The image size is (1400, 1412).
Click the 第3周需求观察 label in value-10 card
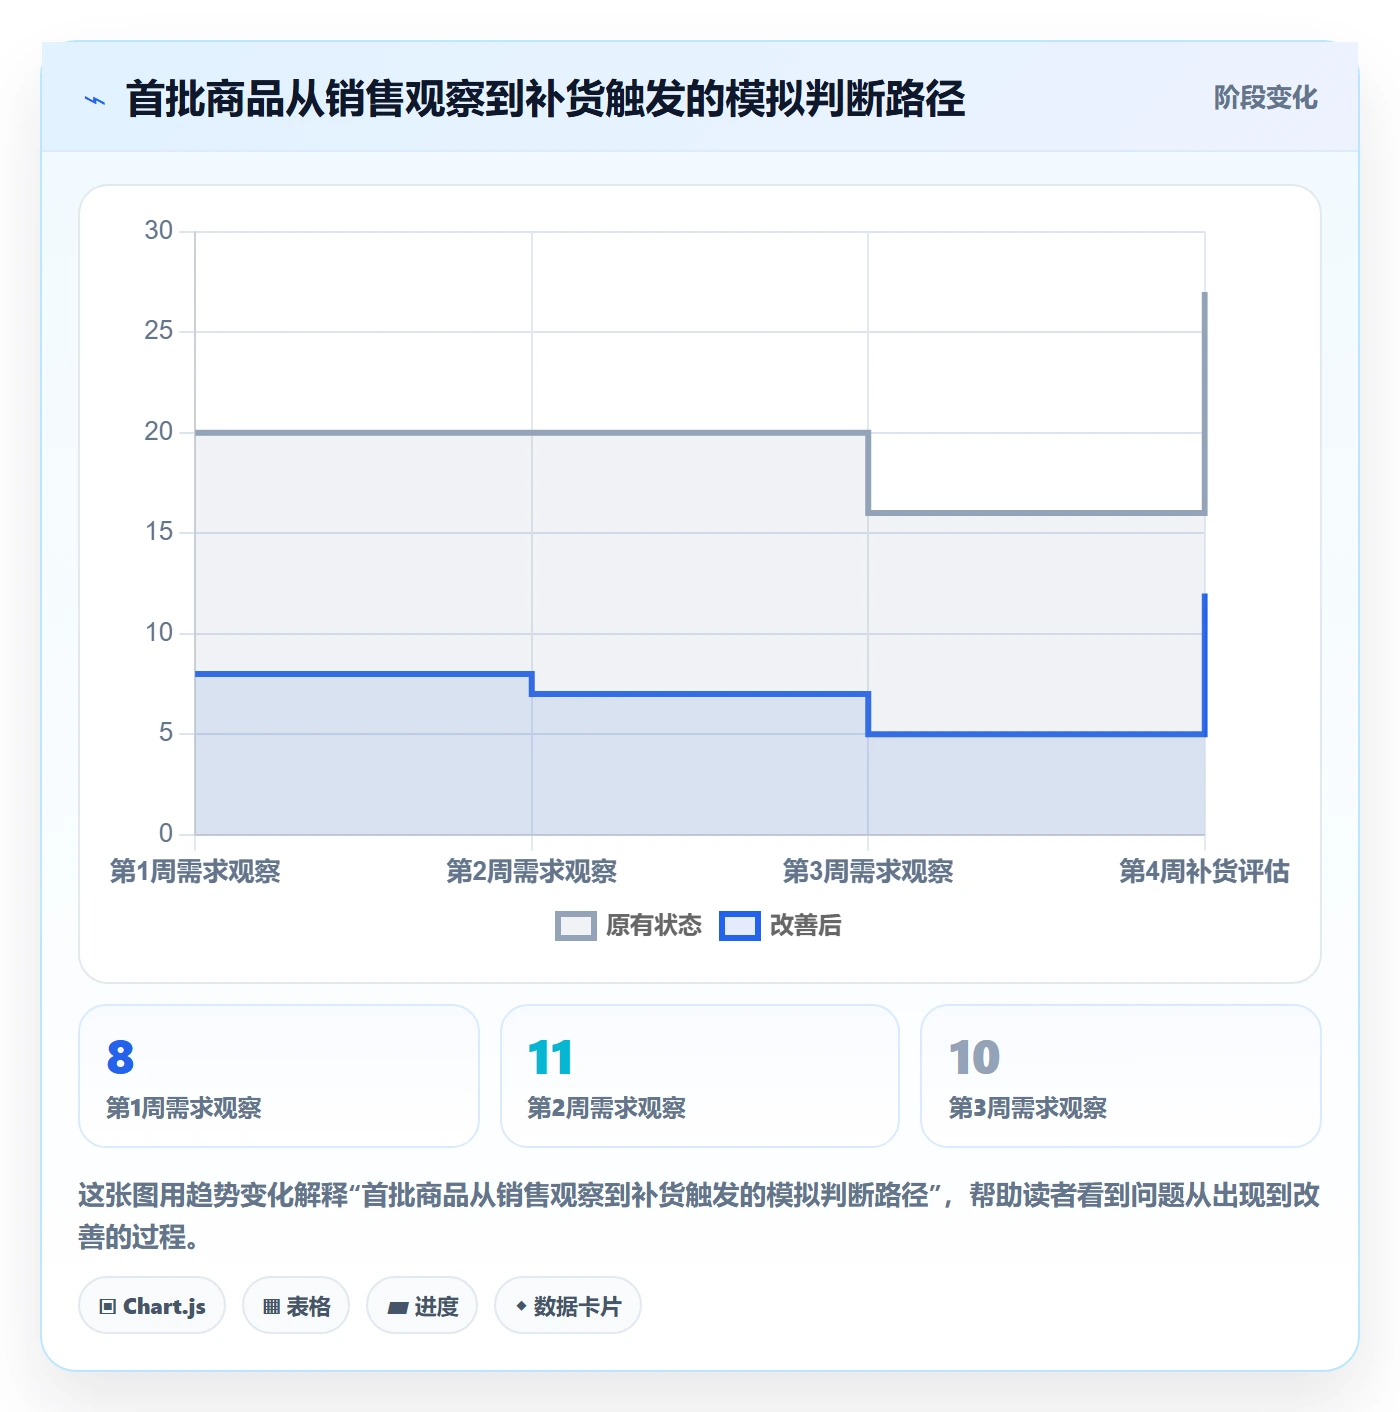(x=1027, y=1108)
